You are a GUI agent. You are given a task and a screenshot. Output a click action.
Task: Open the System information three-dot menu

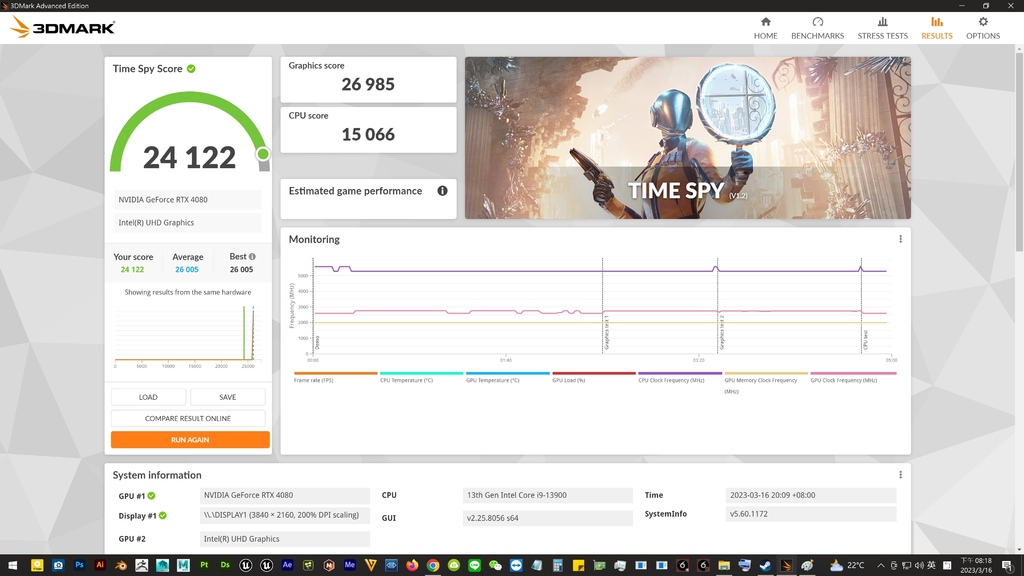click(900, 475)
